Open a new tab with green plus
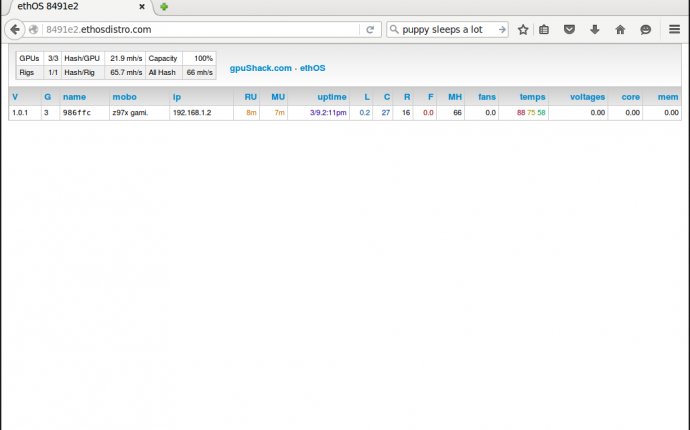The width and height of the screenshot is (690, 430). [164, 7]
